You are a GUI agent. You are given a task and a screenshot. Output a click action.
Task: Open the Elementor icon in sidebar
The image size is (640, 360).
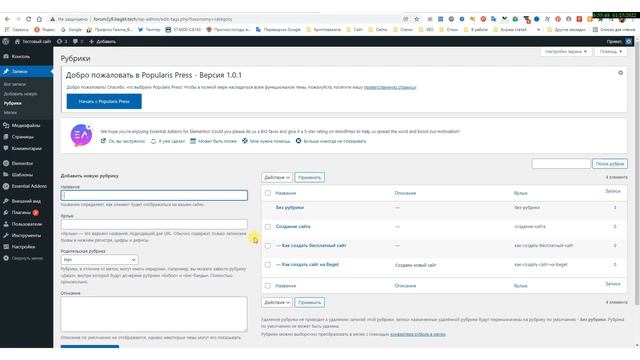[6, 163]
